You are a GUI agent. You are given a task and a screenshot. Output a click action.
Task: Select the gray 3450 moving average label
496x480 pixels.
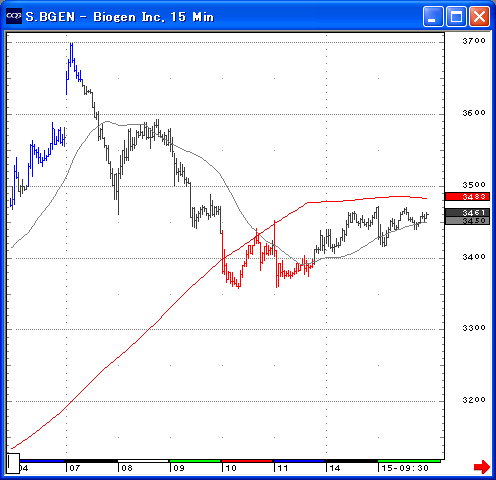pos(467,221)
